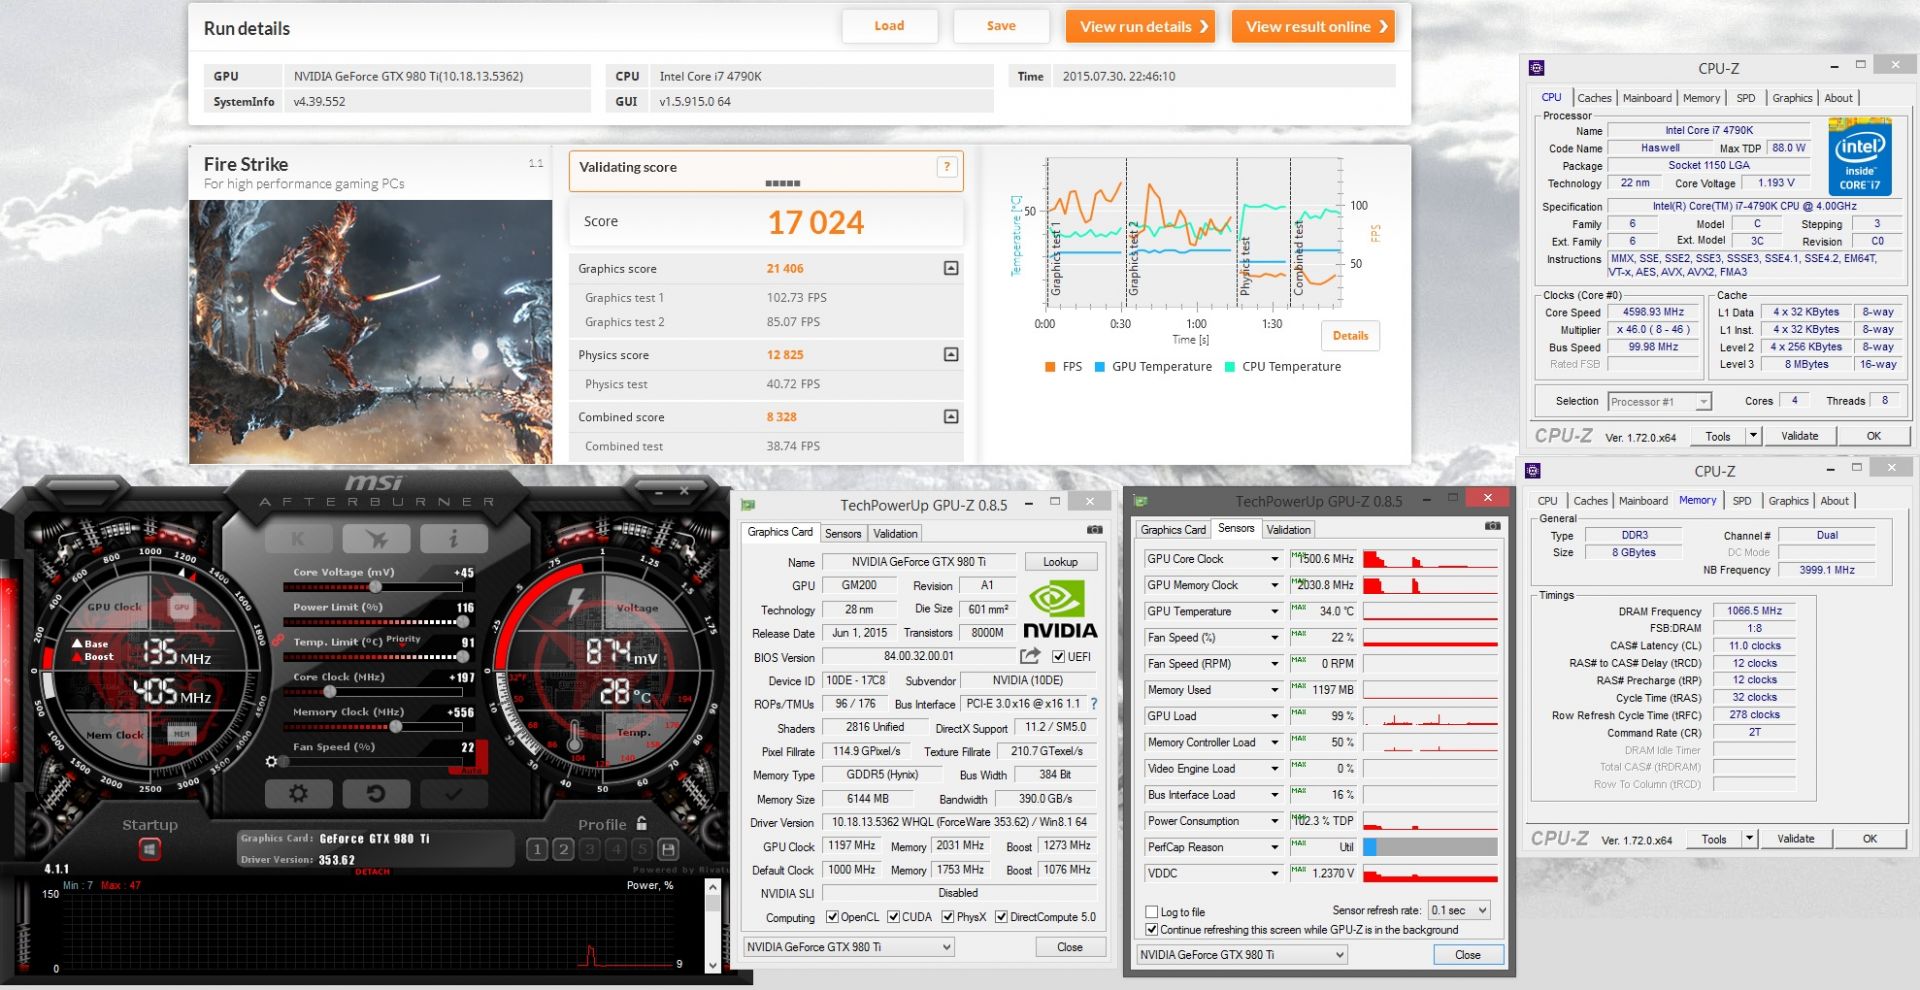Screen dimensions: 1920x990
Task: Click the screenshot camera icon in GPU-Z Graphics Card window
Action: click(x=1095, y=530)
